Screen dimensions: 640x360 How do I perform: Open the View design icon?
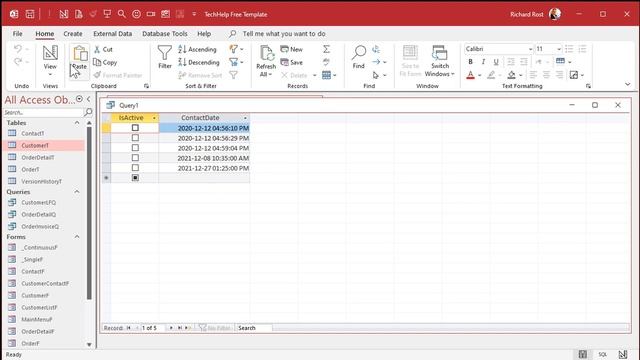point(50,53)
